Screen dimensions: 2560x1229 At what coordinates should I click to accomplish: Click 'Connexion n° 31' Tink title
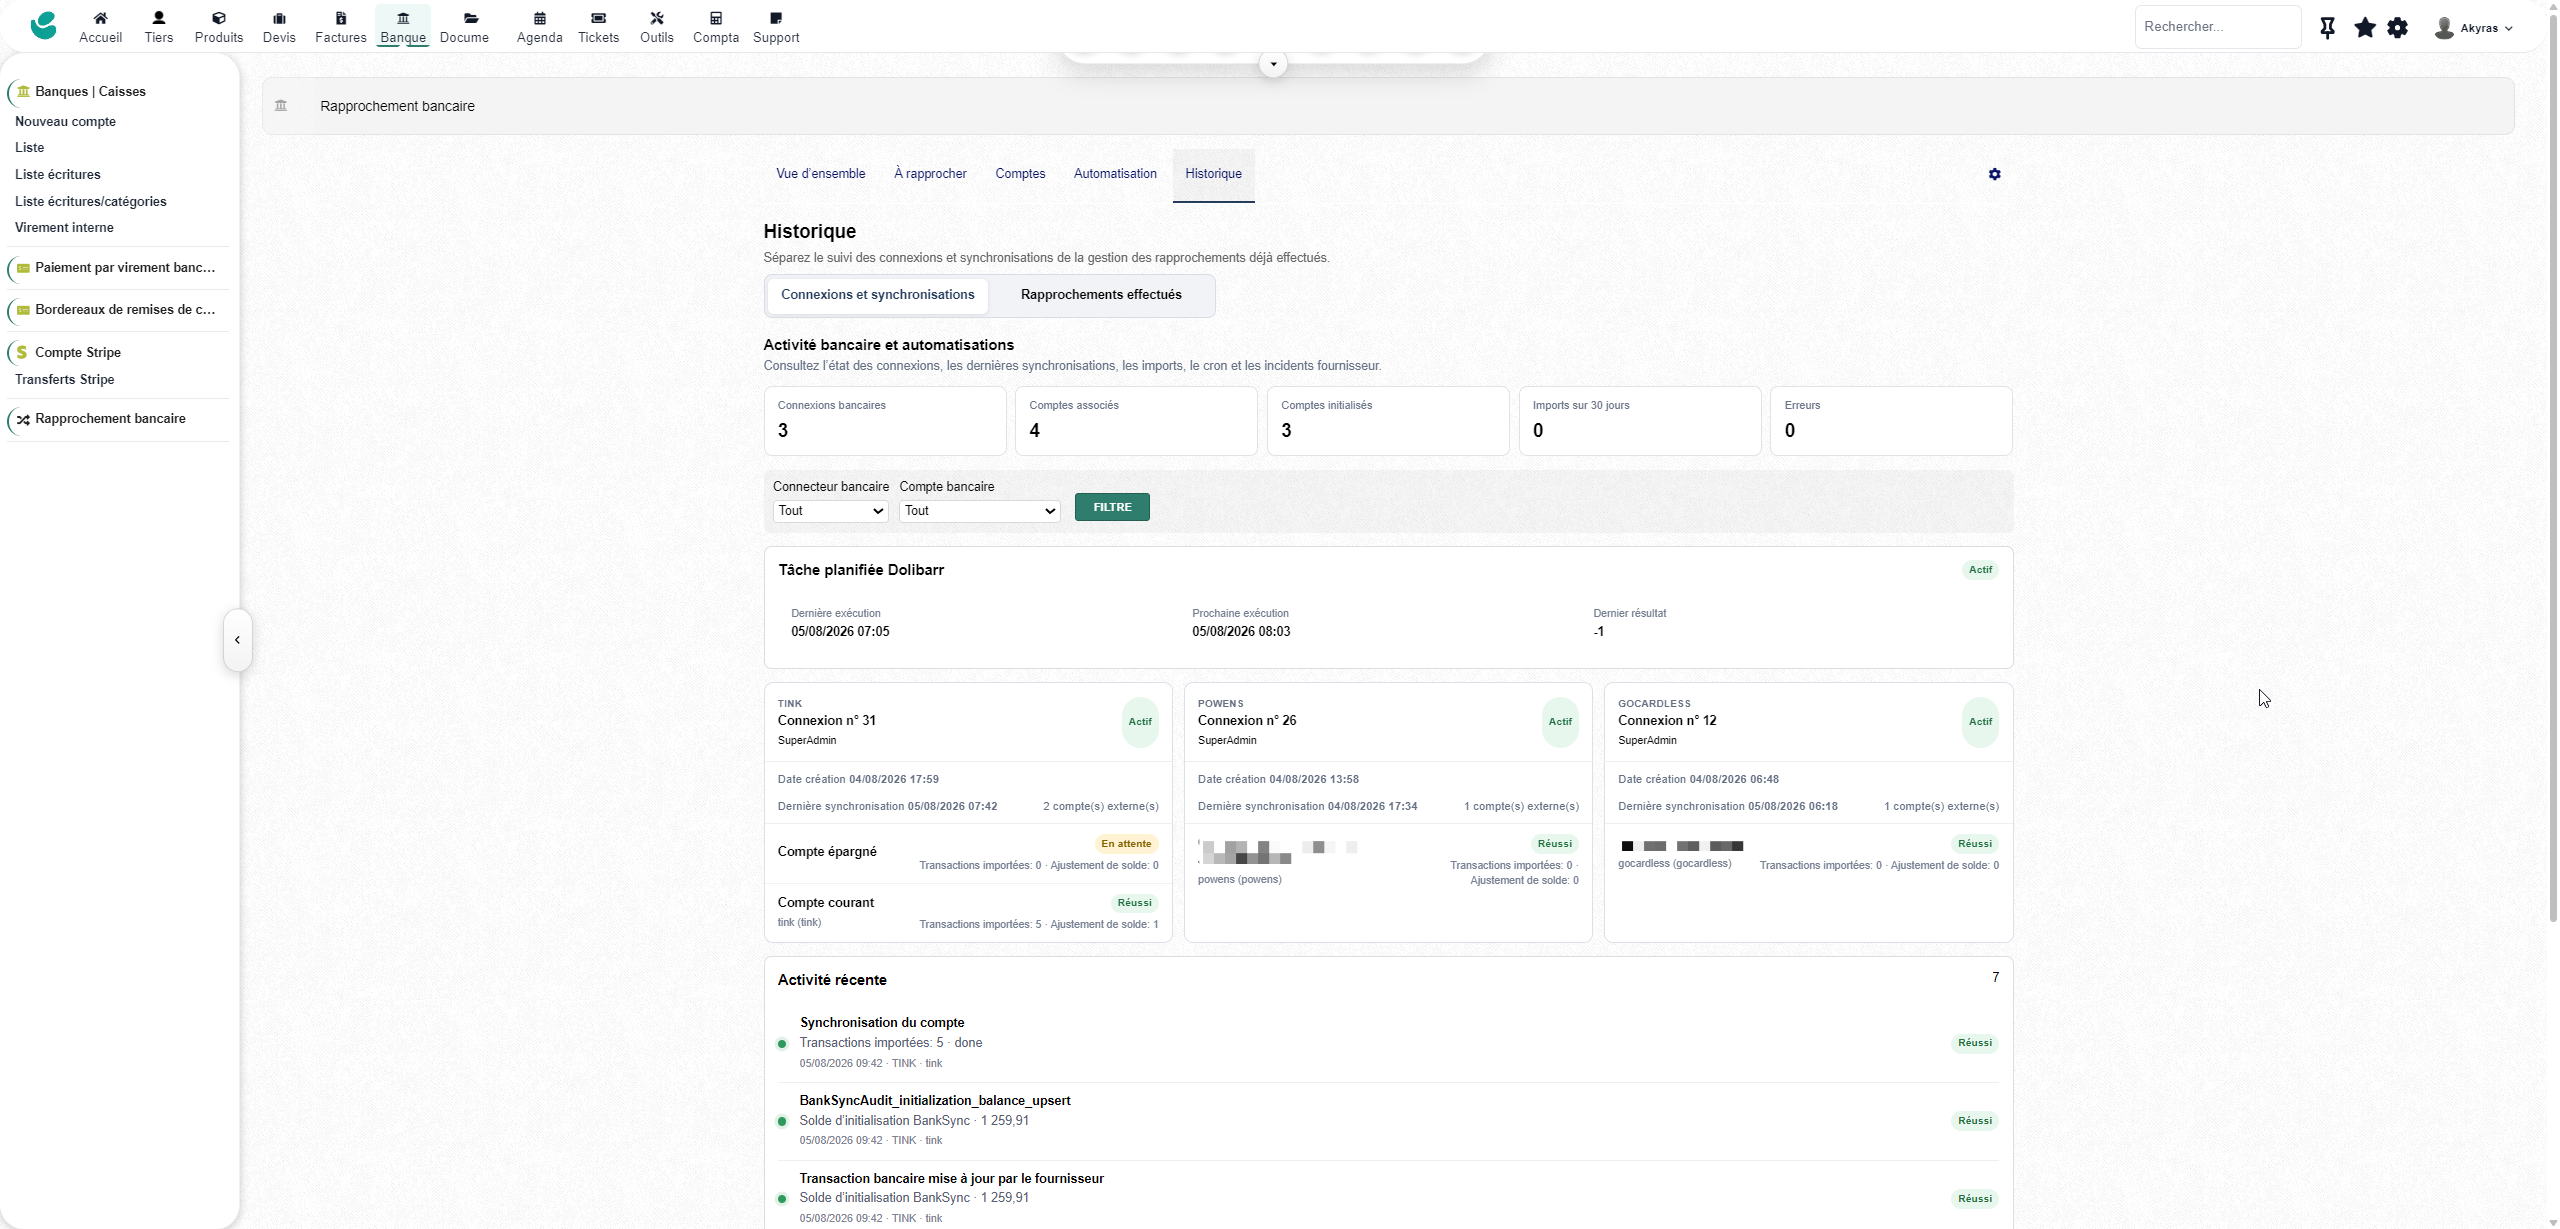pos(826,721)
